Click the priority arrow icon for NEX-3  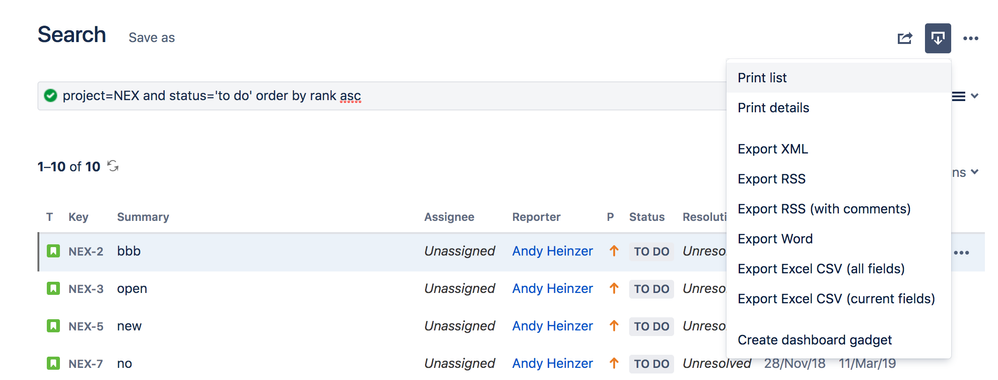(x=614, y=288)
